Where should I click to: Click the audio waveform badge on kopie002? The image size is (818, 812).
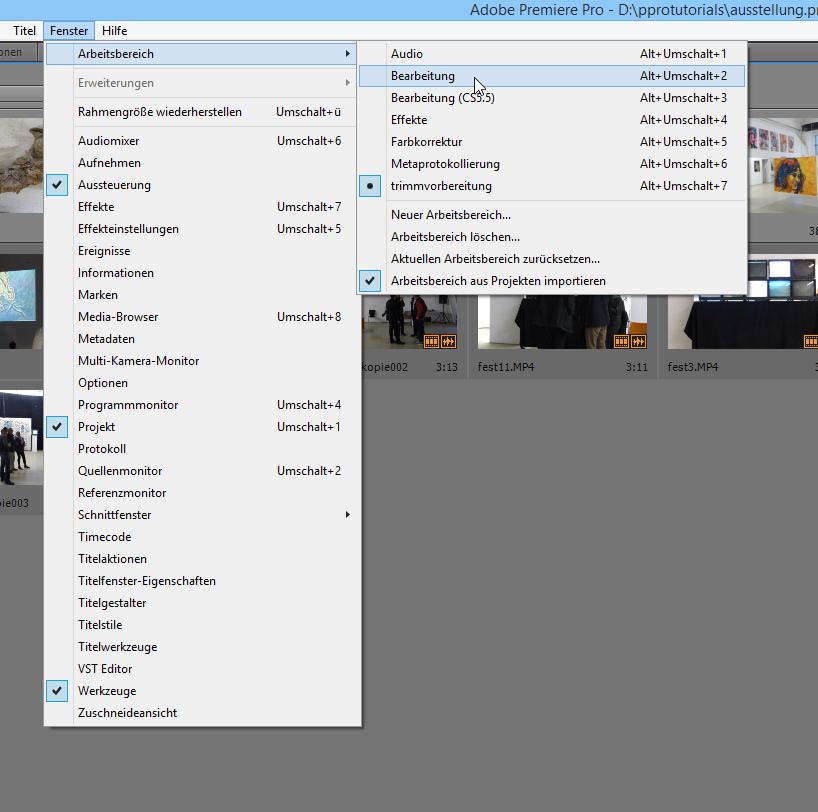[x=449, y=342]
